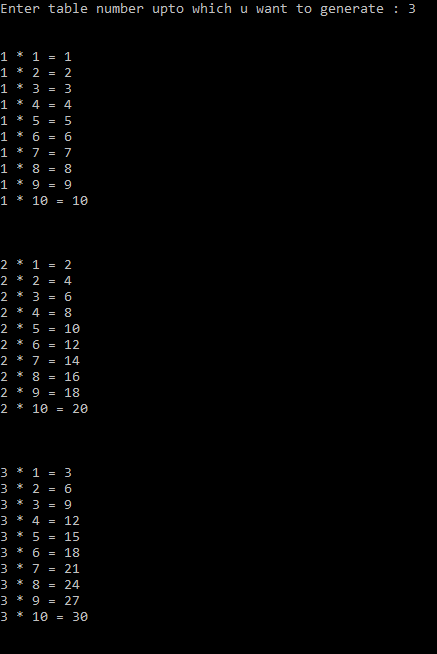Select the line "2 * 4 = 8"
Screen dimensions: 437x654
(36, 313)
